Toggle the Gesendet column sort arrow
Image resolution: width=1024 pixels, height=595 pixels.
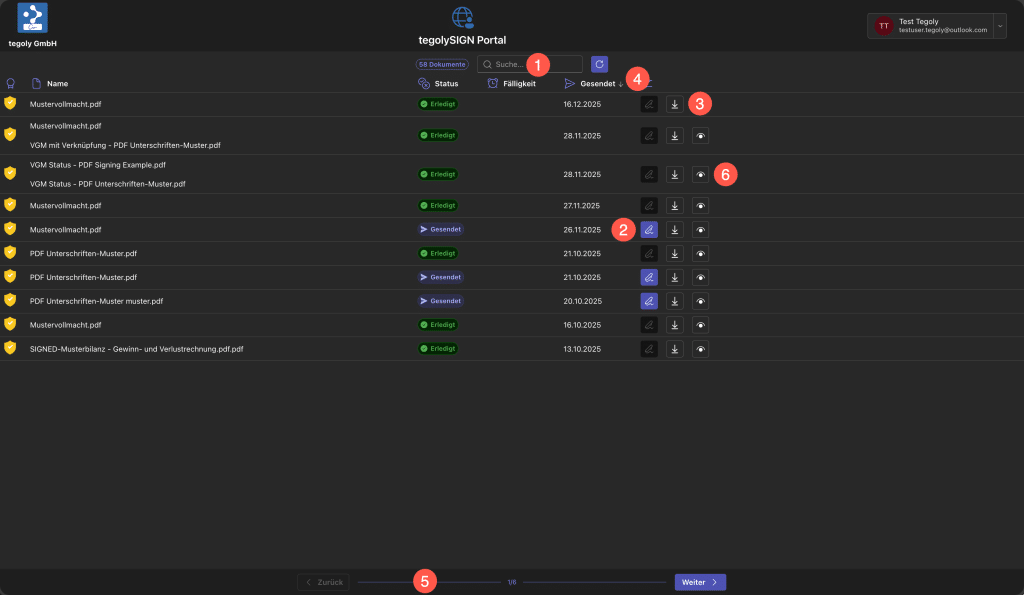(620, 84)
